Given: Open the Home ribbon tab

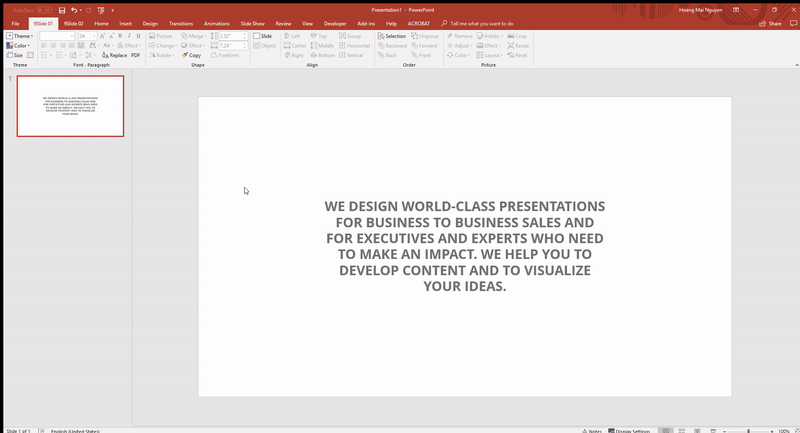Looking at the screenshot, I should point(101,23).
